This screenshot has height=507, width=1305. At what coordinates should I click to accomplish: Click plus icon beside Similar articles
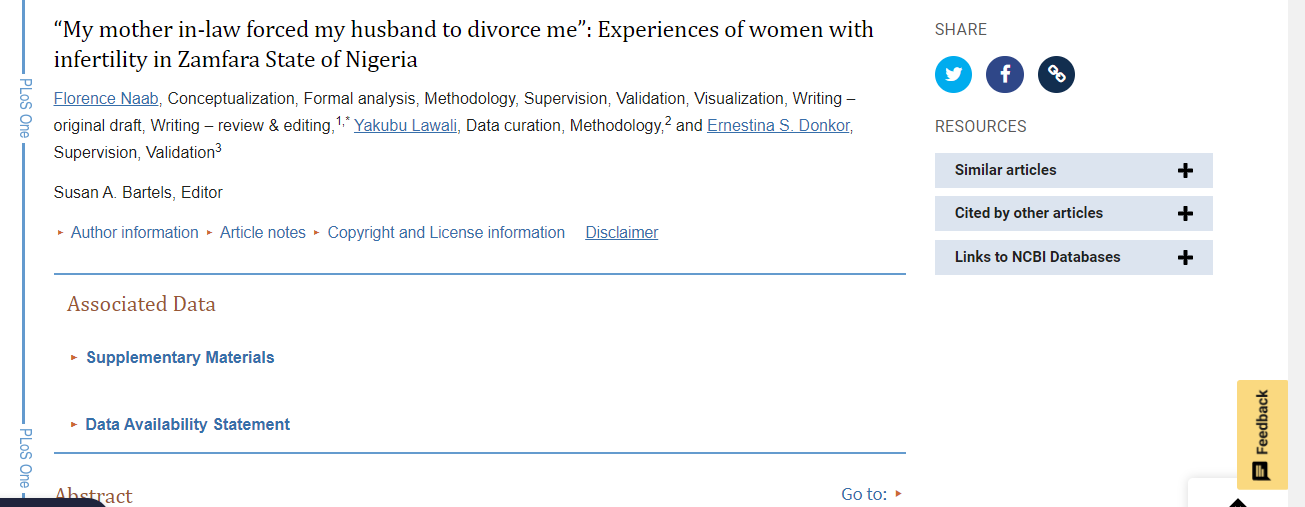[1185, 171]
